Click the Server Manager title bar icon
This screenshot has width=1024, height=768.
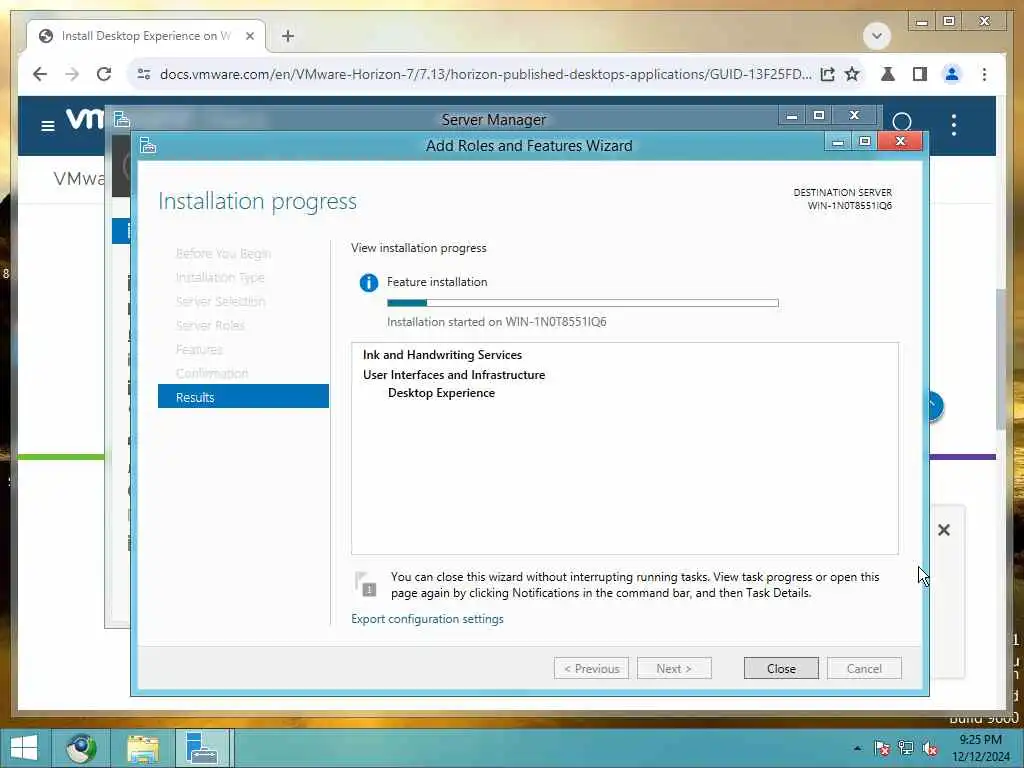click(x=122, y=119)
